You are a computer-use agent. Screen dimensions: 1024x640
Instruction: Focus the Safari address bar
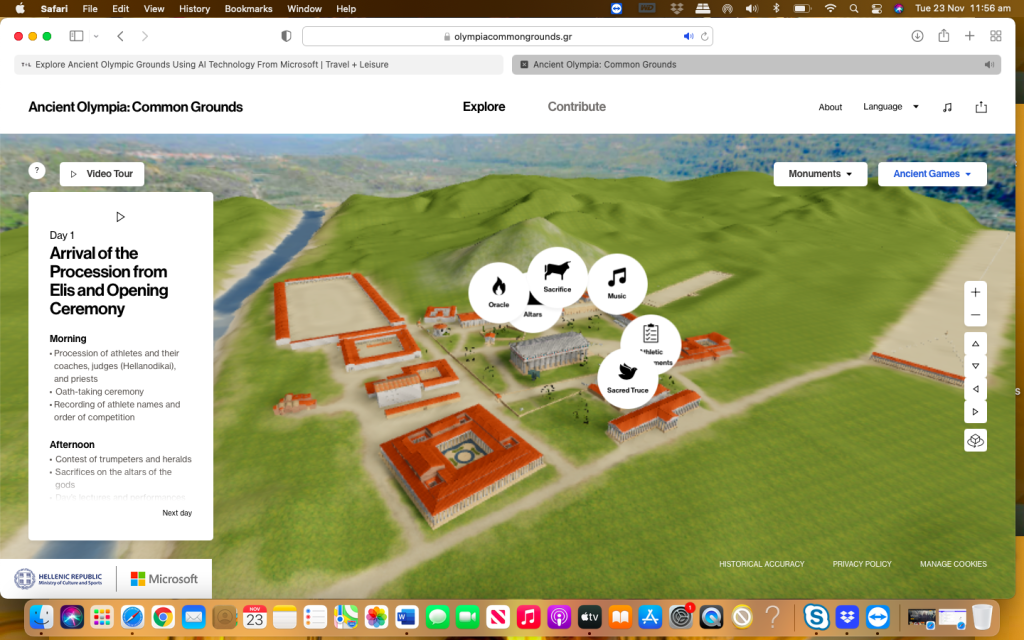[507, 37]
